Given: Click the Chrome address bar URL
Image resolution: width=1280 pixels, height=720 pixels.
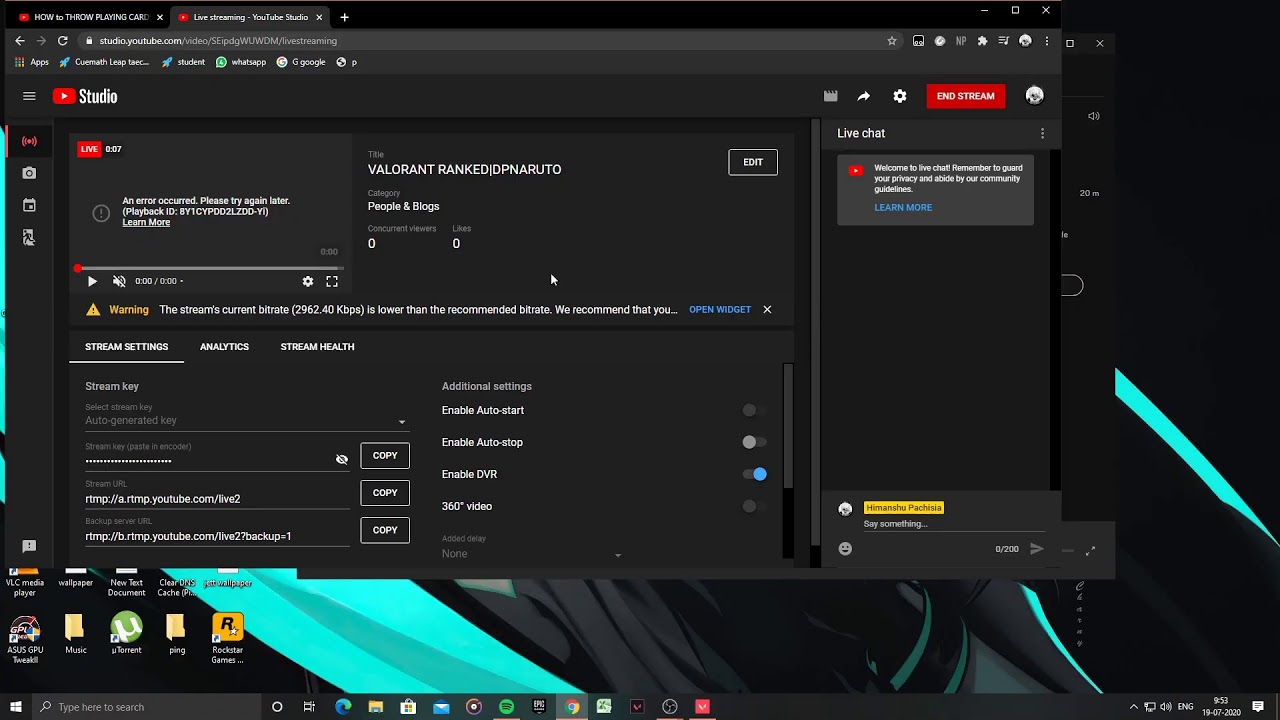Looking at the screenshot, I should [x=218, y=41].
